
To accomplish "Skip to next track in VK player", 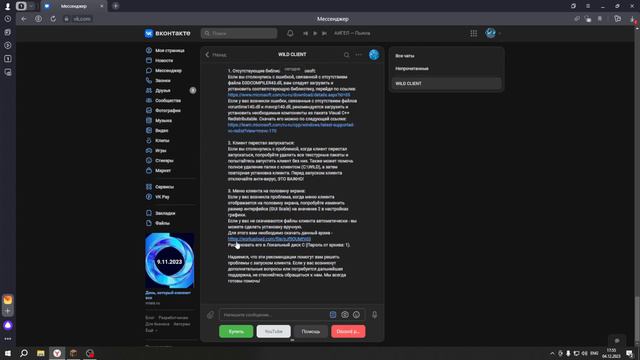I will (324, 33).
